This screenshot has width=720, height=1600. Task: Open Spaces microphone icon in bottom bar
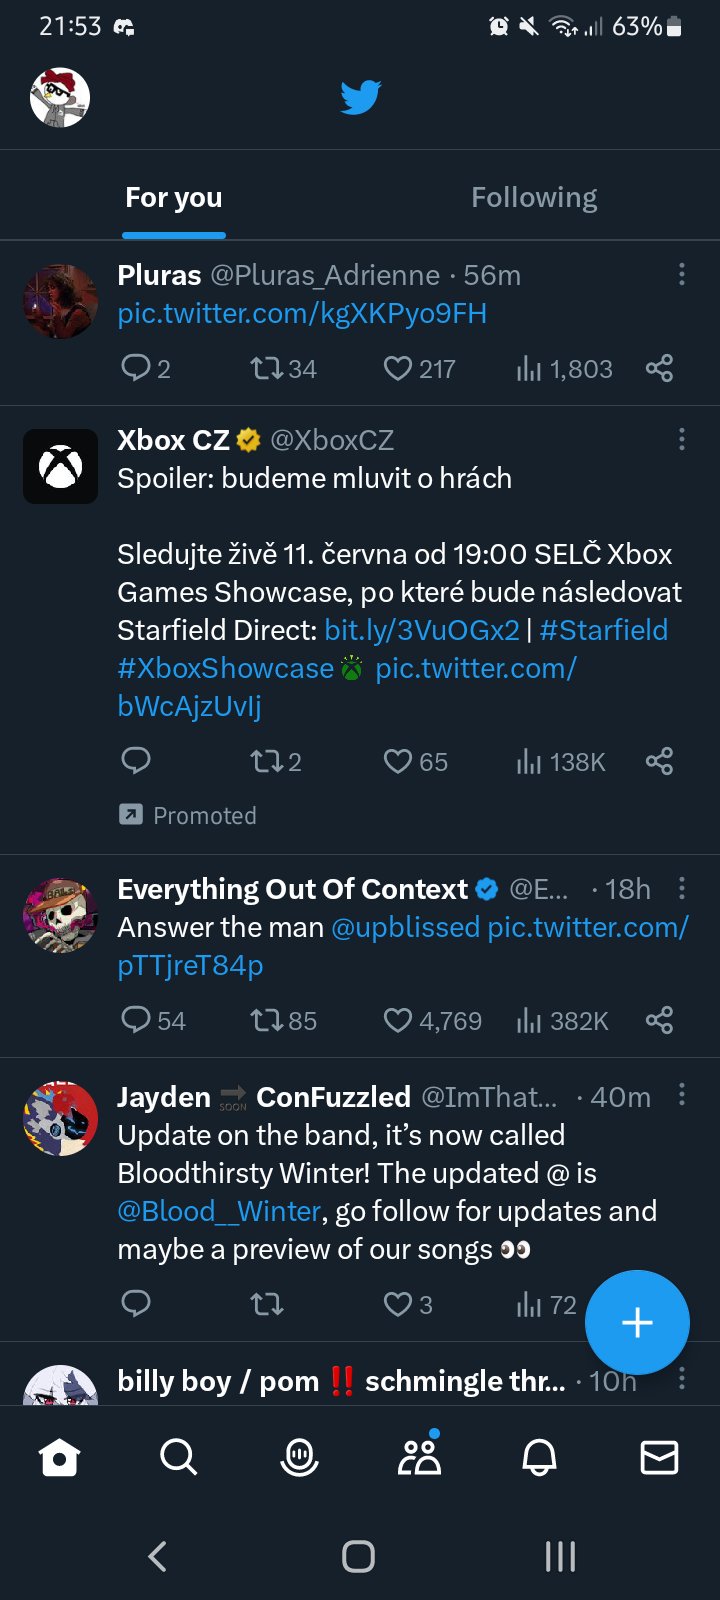pos(299,1457)
